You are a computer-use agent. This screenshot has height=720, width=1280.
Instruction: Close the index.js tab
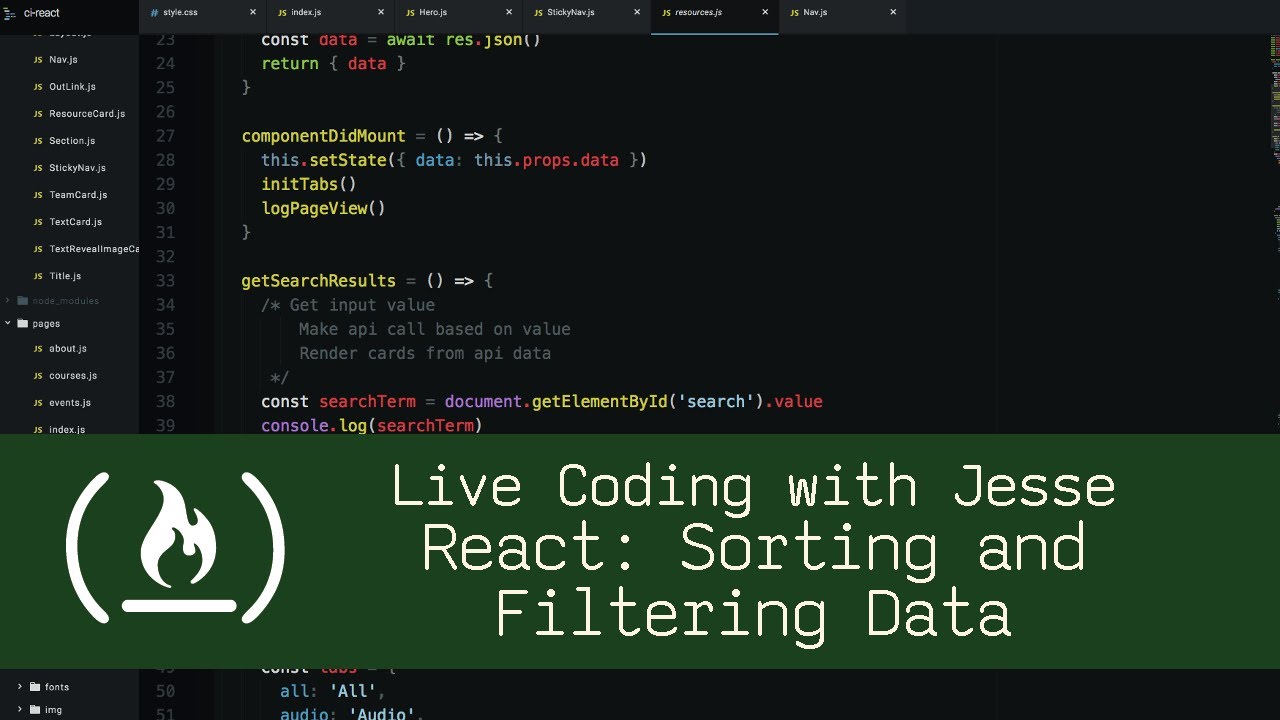pyautogui.click(x=381, y=12)
